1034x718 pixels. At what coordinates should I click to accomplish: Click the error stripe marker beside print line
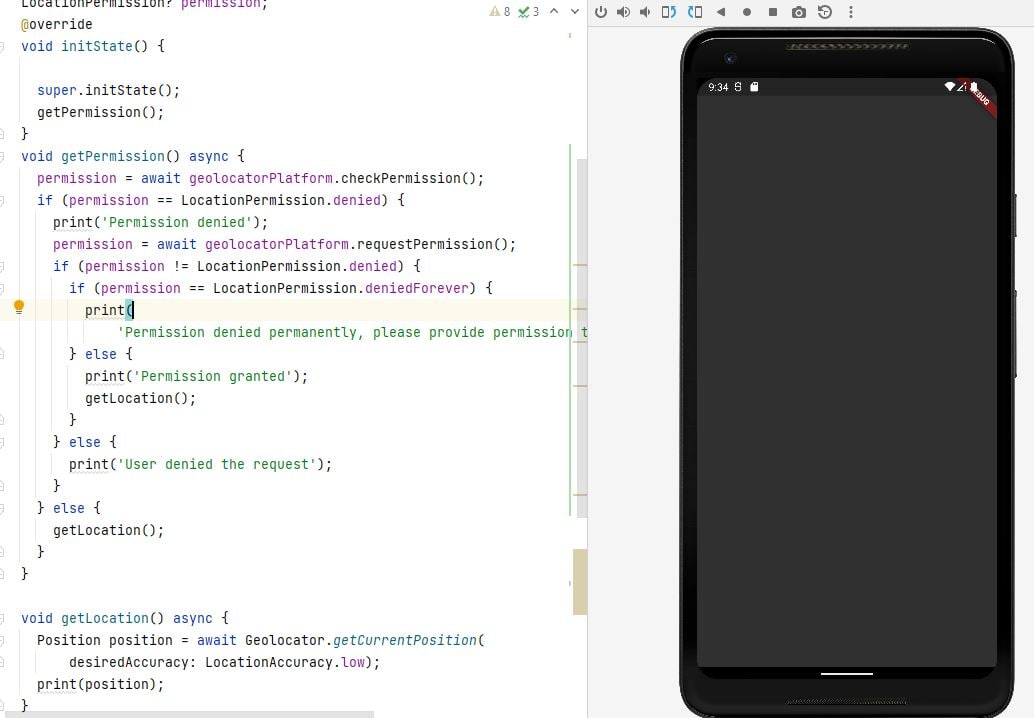point(580,309)
